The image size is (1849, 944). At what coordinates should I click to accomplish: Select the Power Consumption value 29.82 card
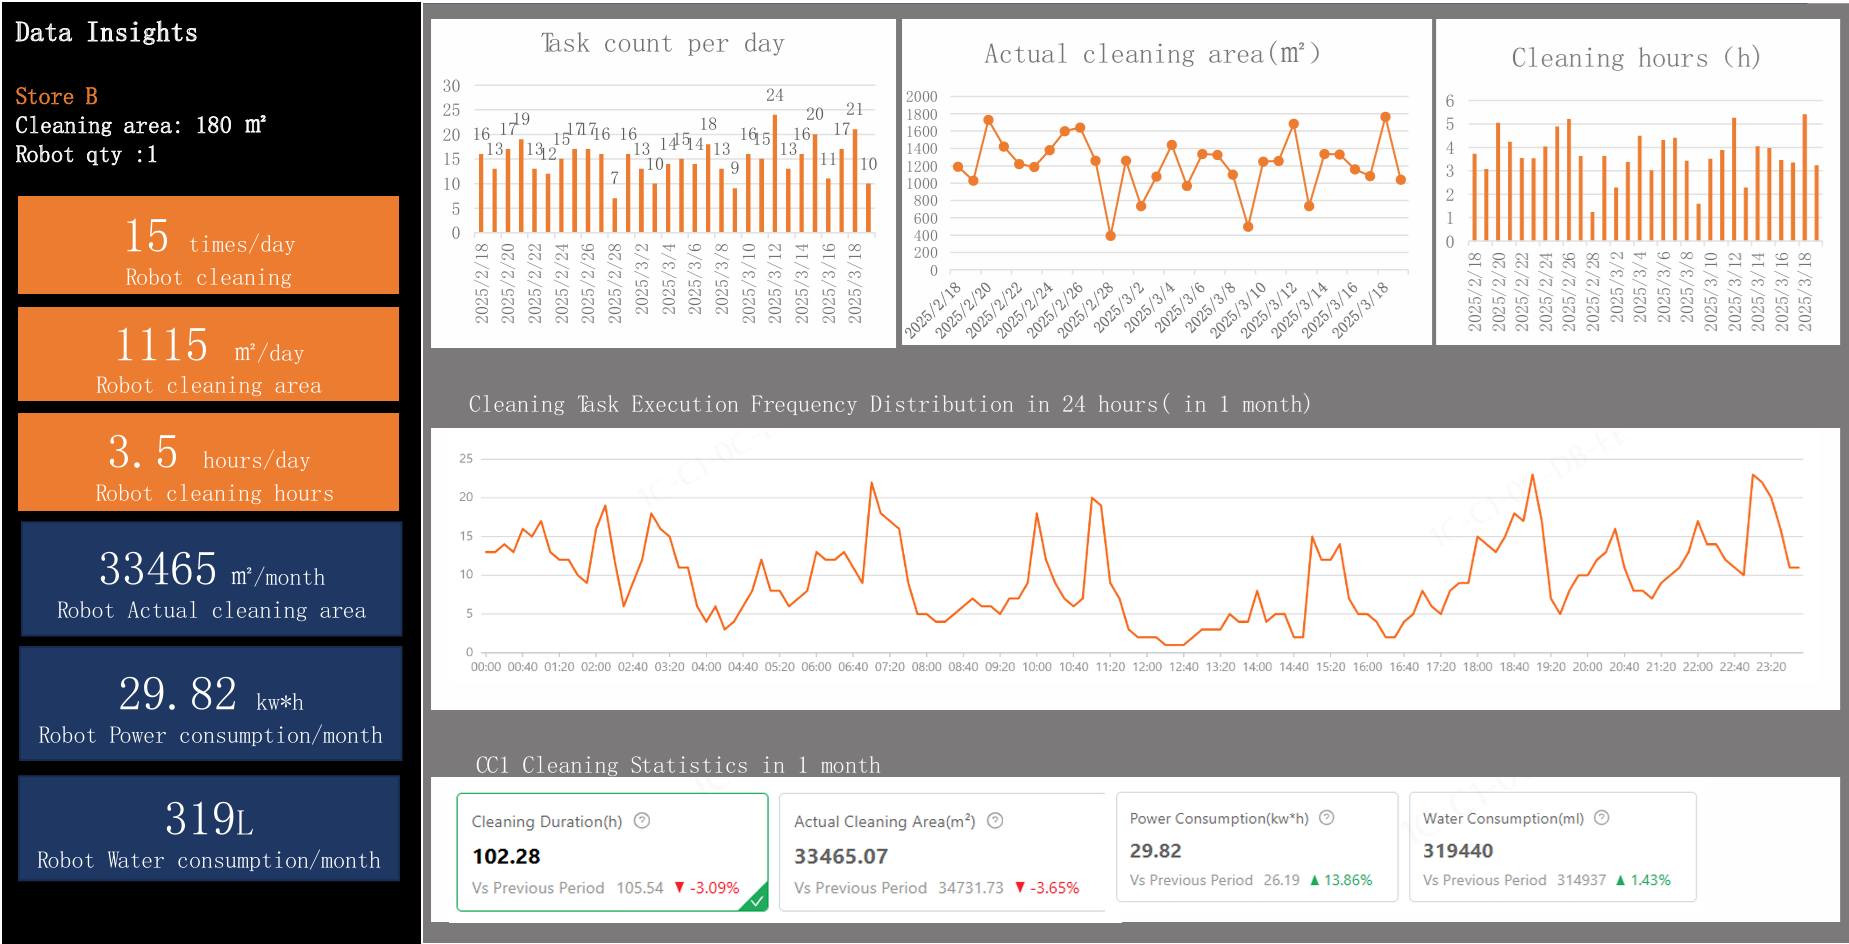[1256, 848]
